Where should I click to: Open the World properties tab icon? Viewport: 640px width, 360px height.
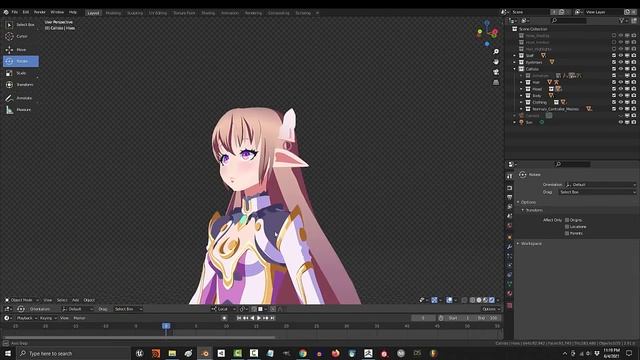click(509, 226)
